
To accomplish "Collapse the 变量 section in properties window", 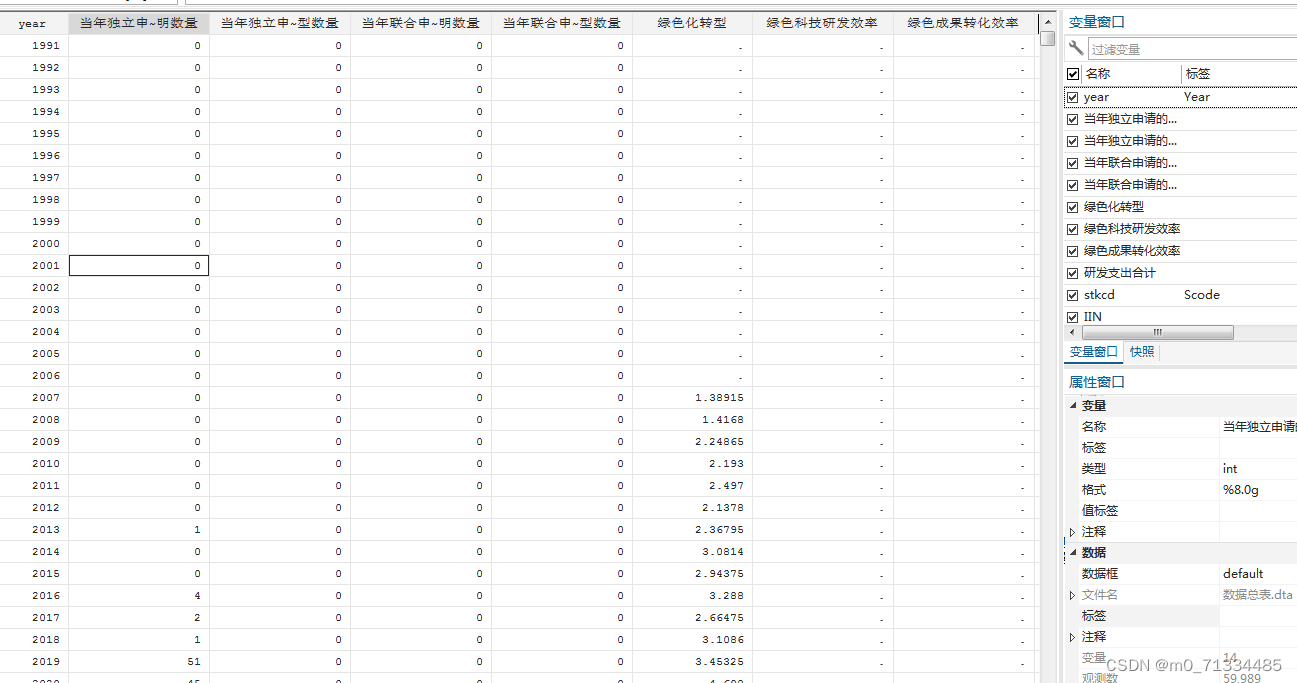I will click(x=1073, y=406).
